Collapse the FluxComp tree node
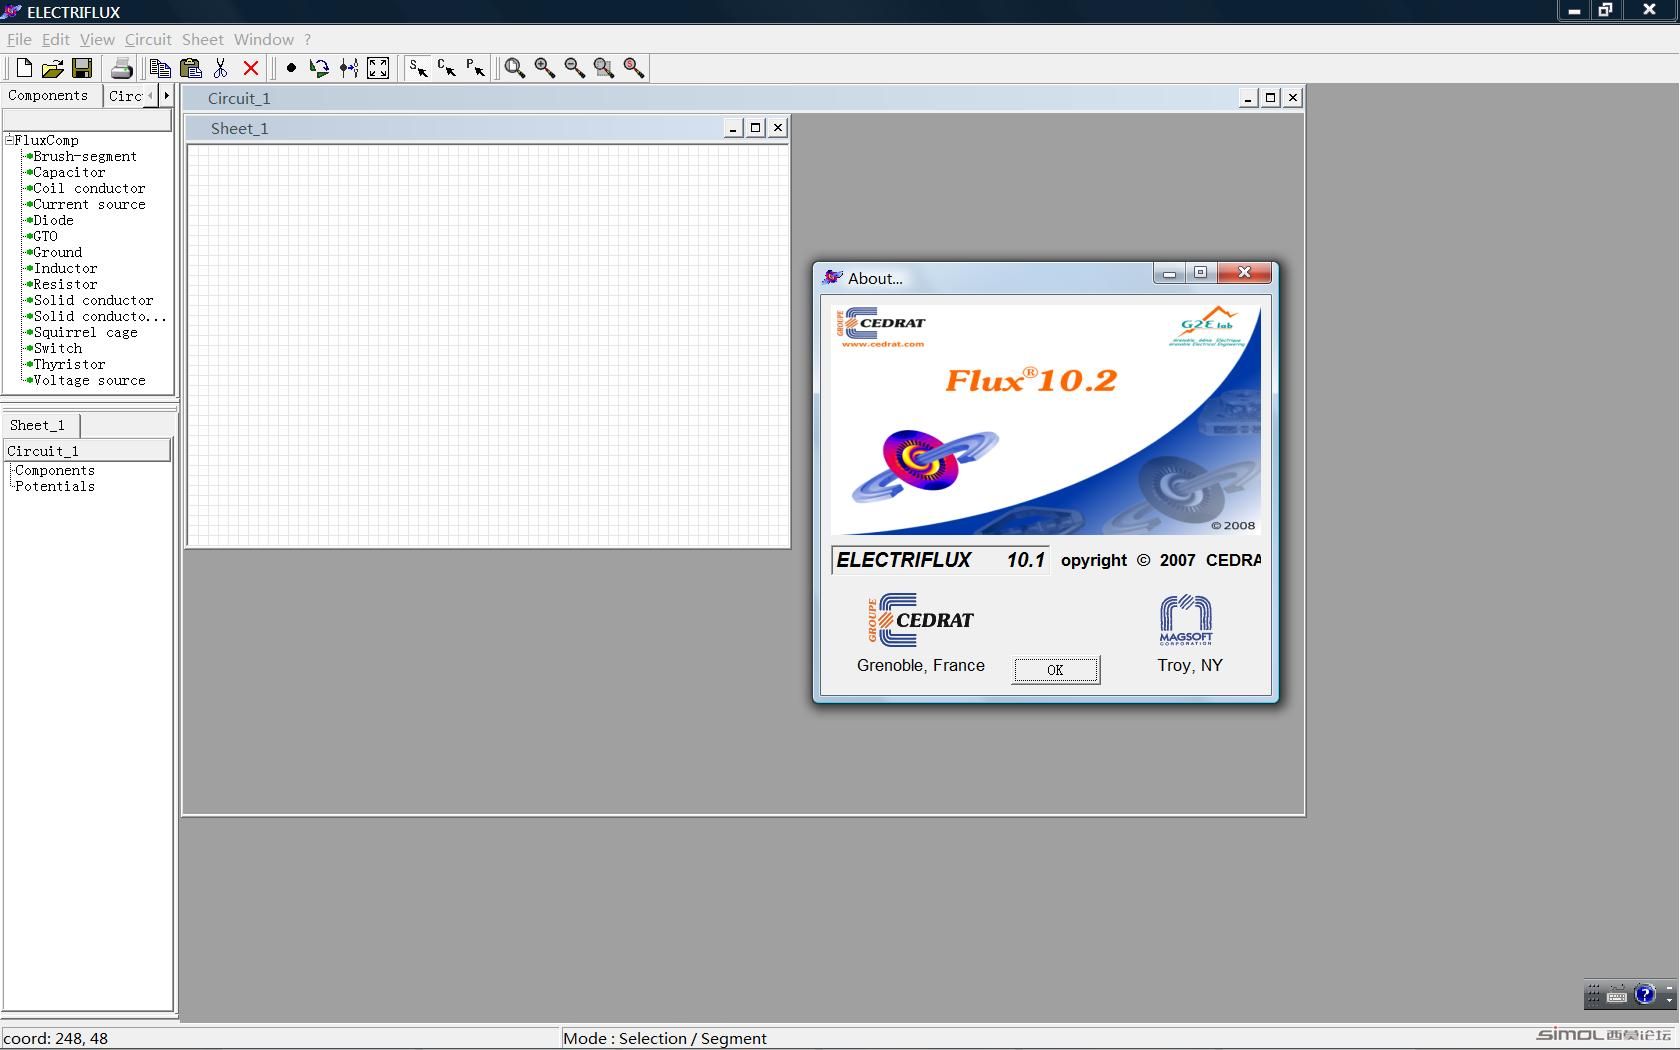1680x1050 pixels. [x=9, y=140]
